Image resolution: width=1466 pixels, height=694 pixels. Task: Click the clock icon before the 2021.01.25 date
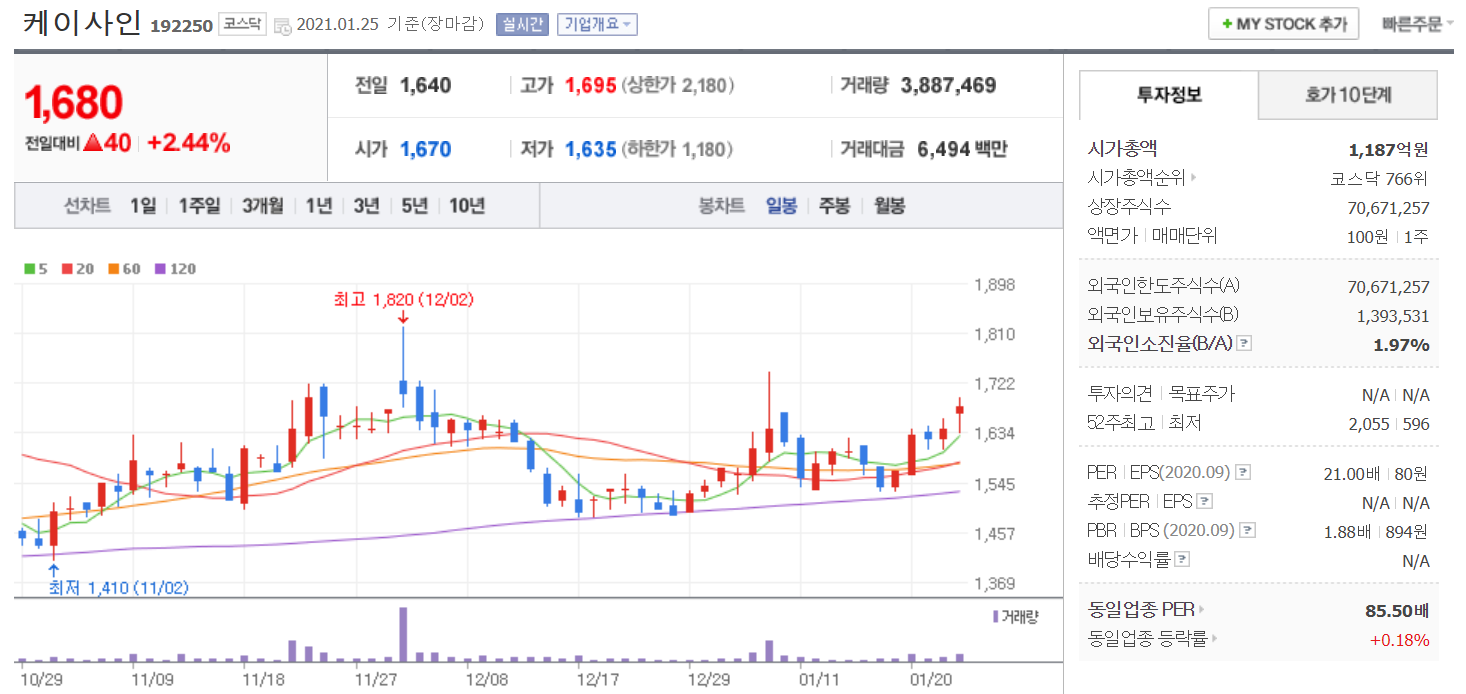pos(282,26)
